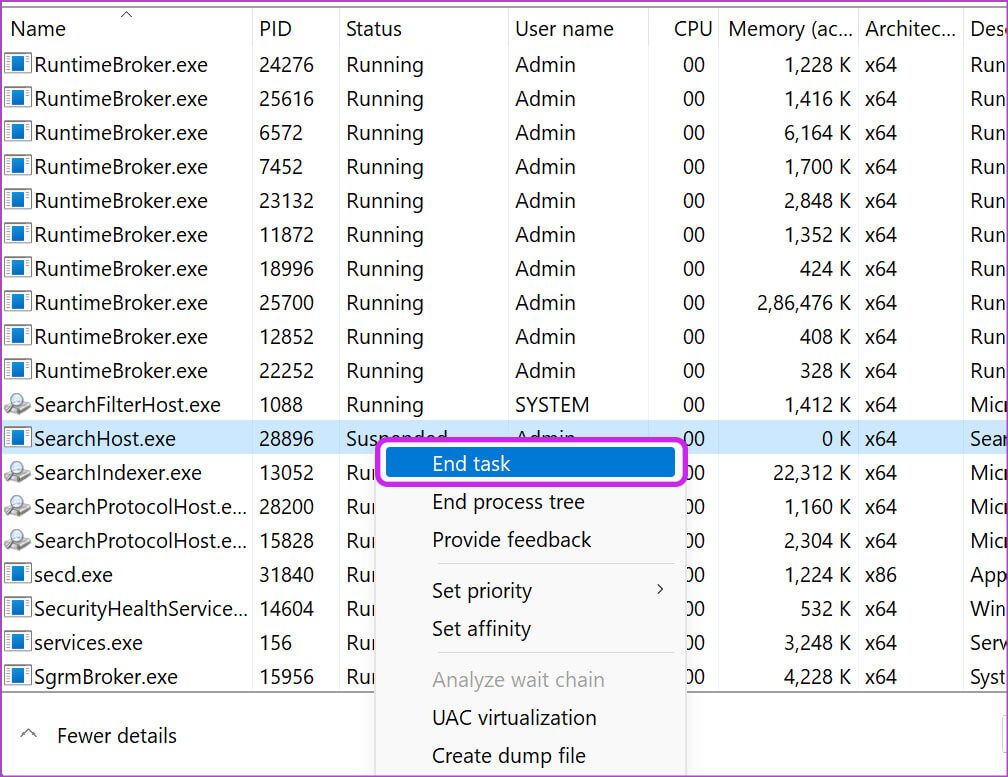Click memory value 1,228 K

817,65
